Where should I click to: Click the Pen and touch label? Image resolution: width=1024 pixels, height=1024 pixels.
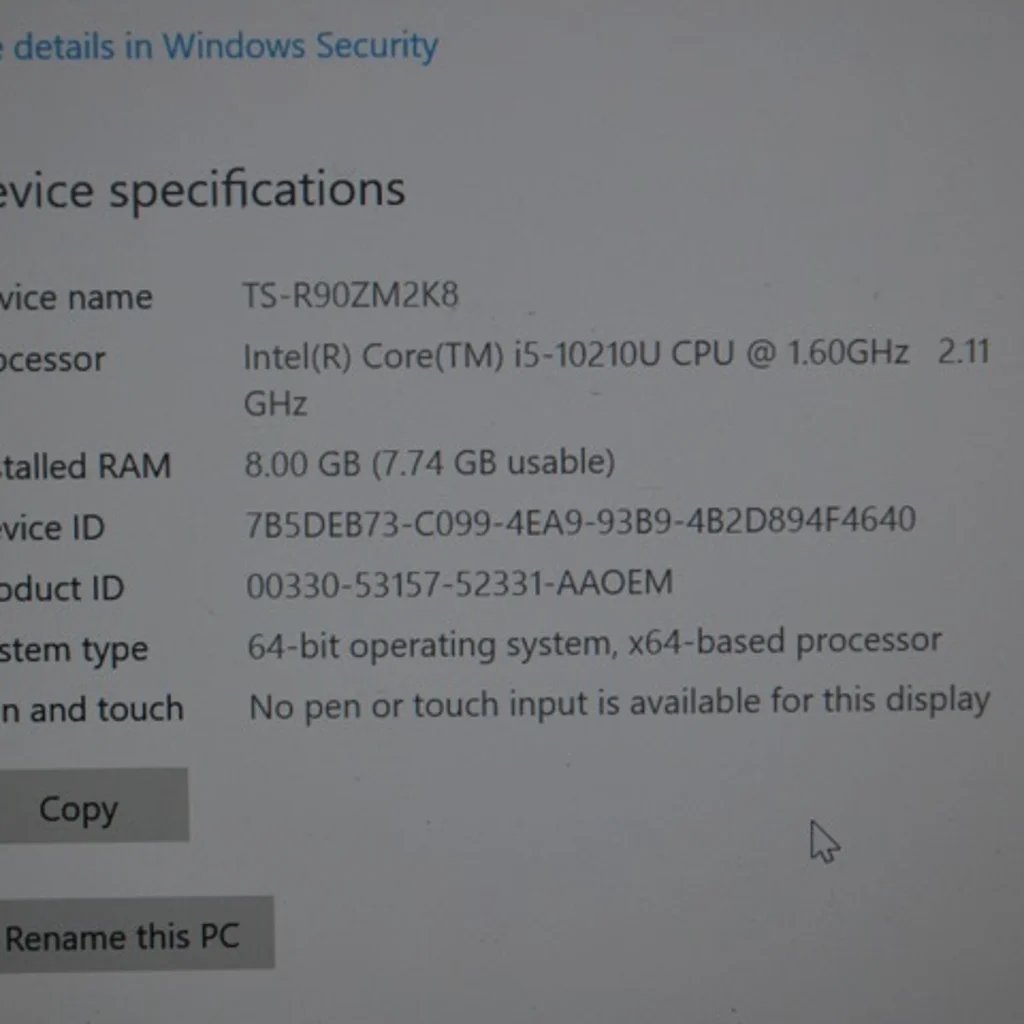click(92, 709)
